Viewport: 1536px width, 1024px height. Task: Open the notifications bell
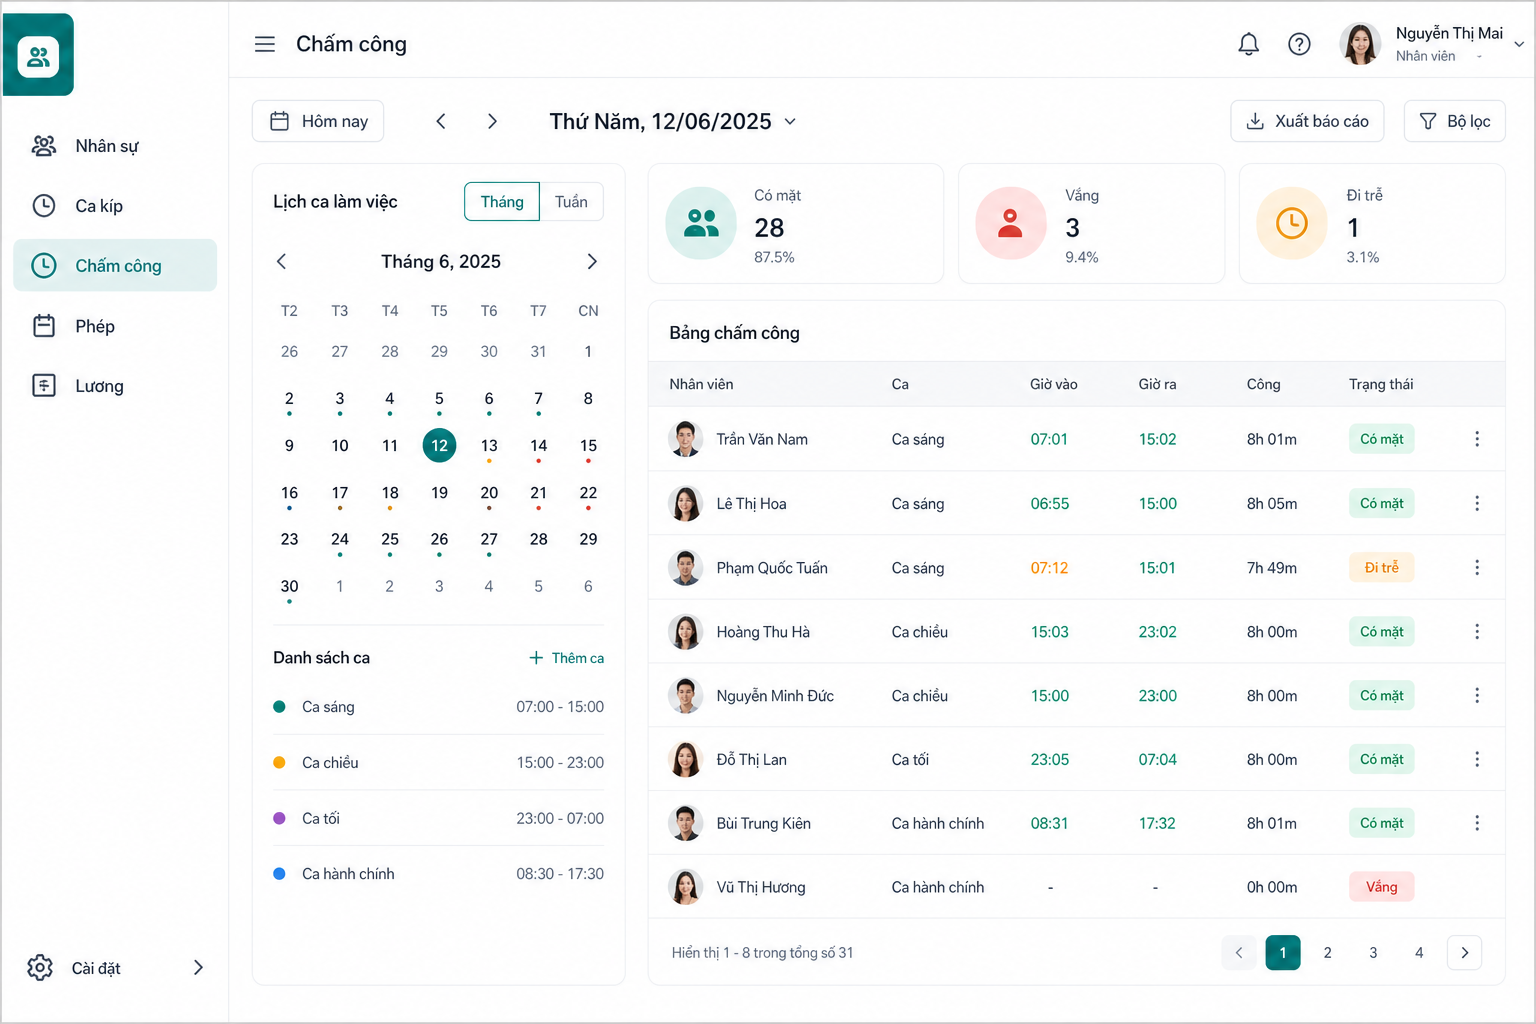click(1248, 44)
